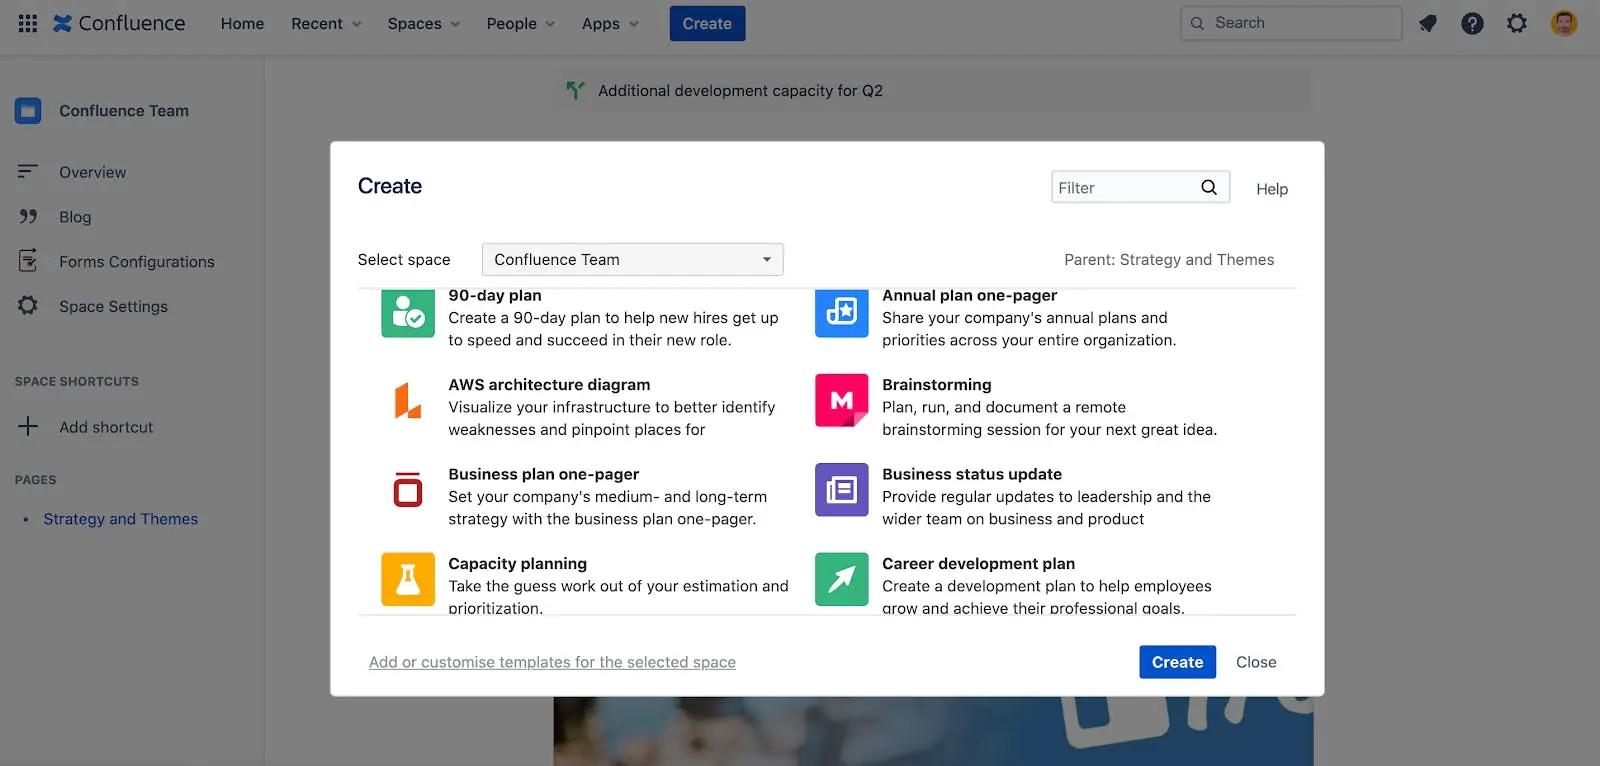Viewport: 1600px width, 766px height.
Task: Click the Add shortcut plus icon
Action: [28, 426]
